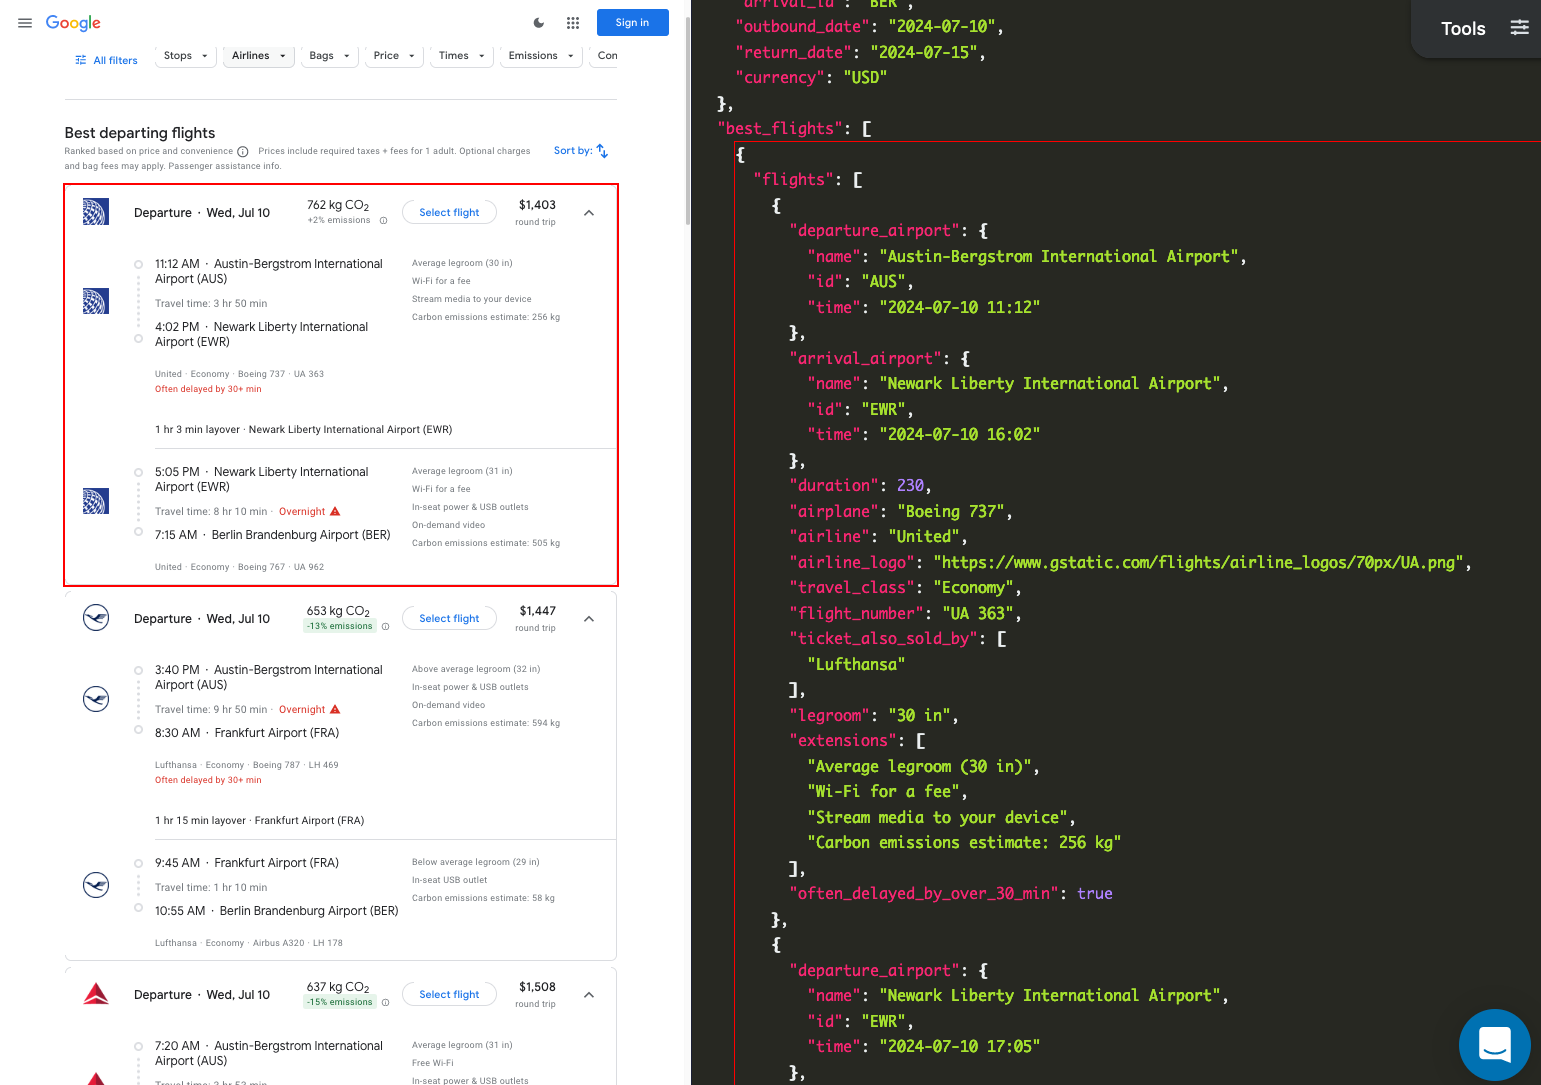The height and width of the screenshot is (1085, 1541).
Task: Click United logo in the $1,403 header
Action: point(96,212)
